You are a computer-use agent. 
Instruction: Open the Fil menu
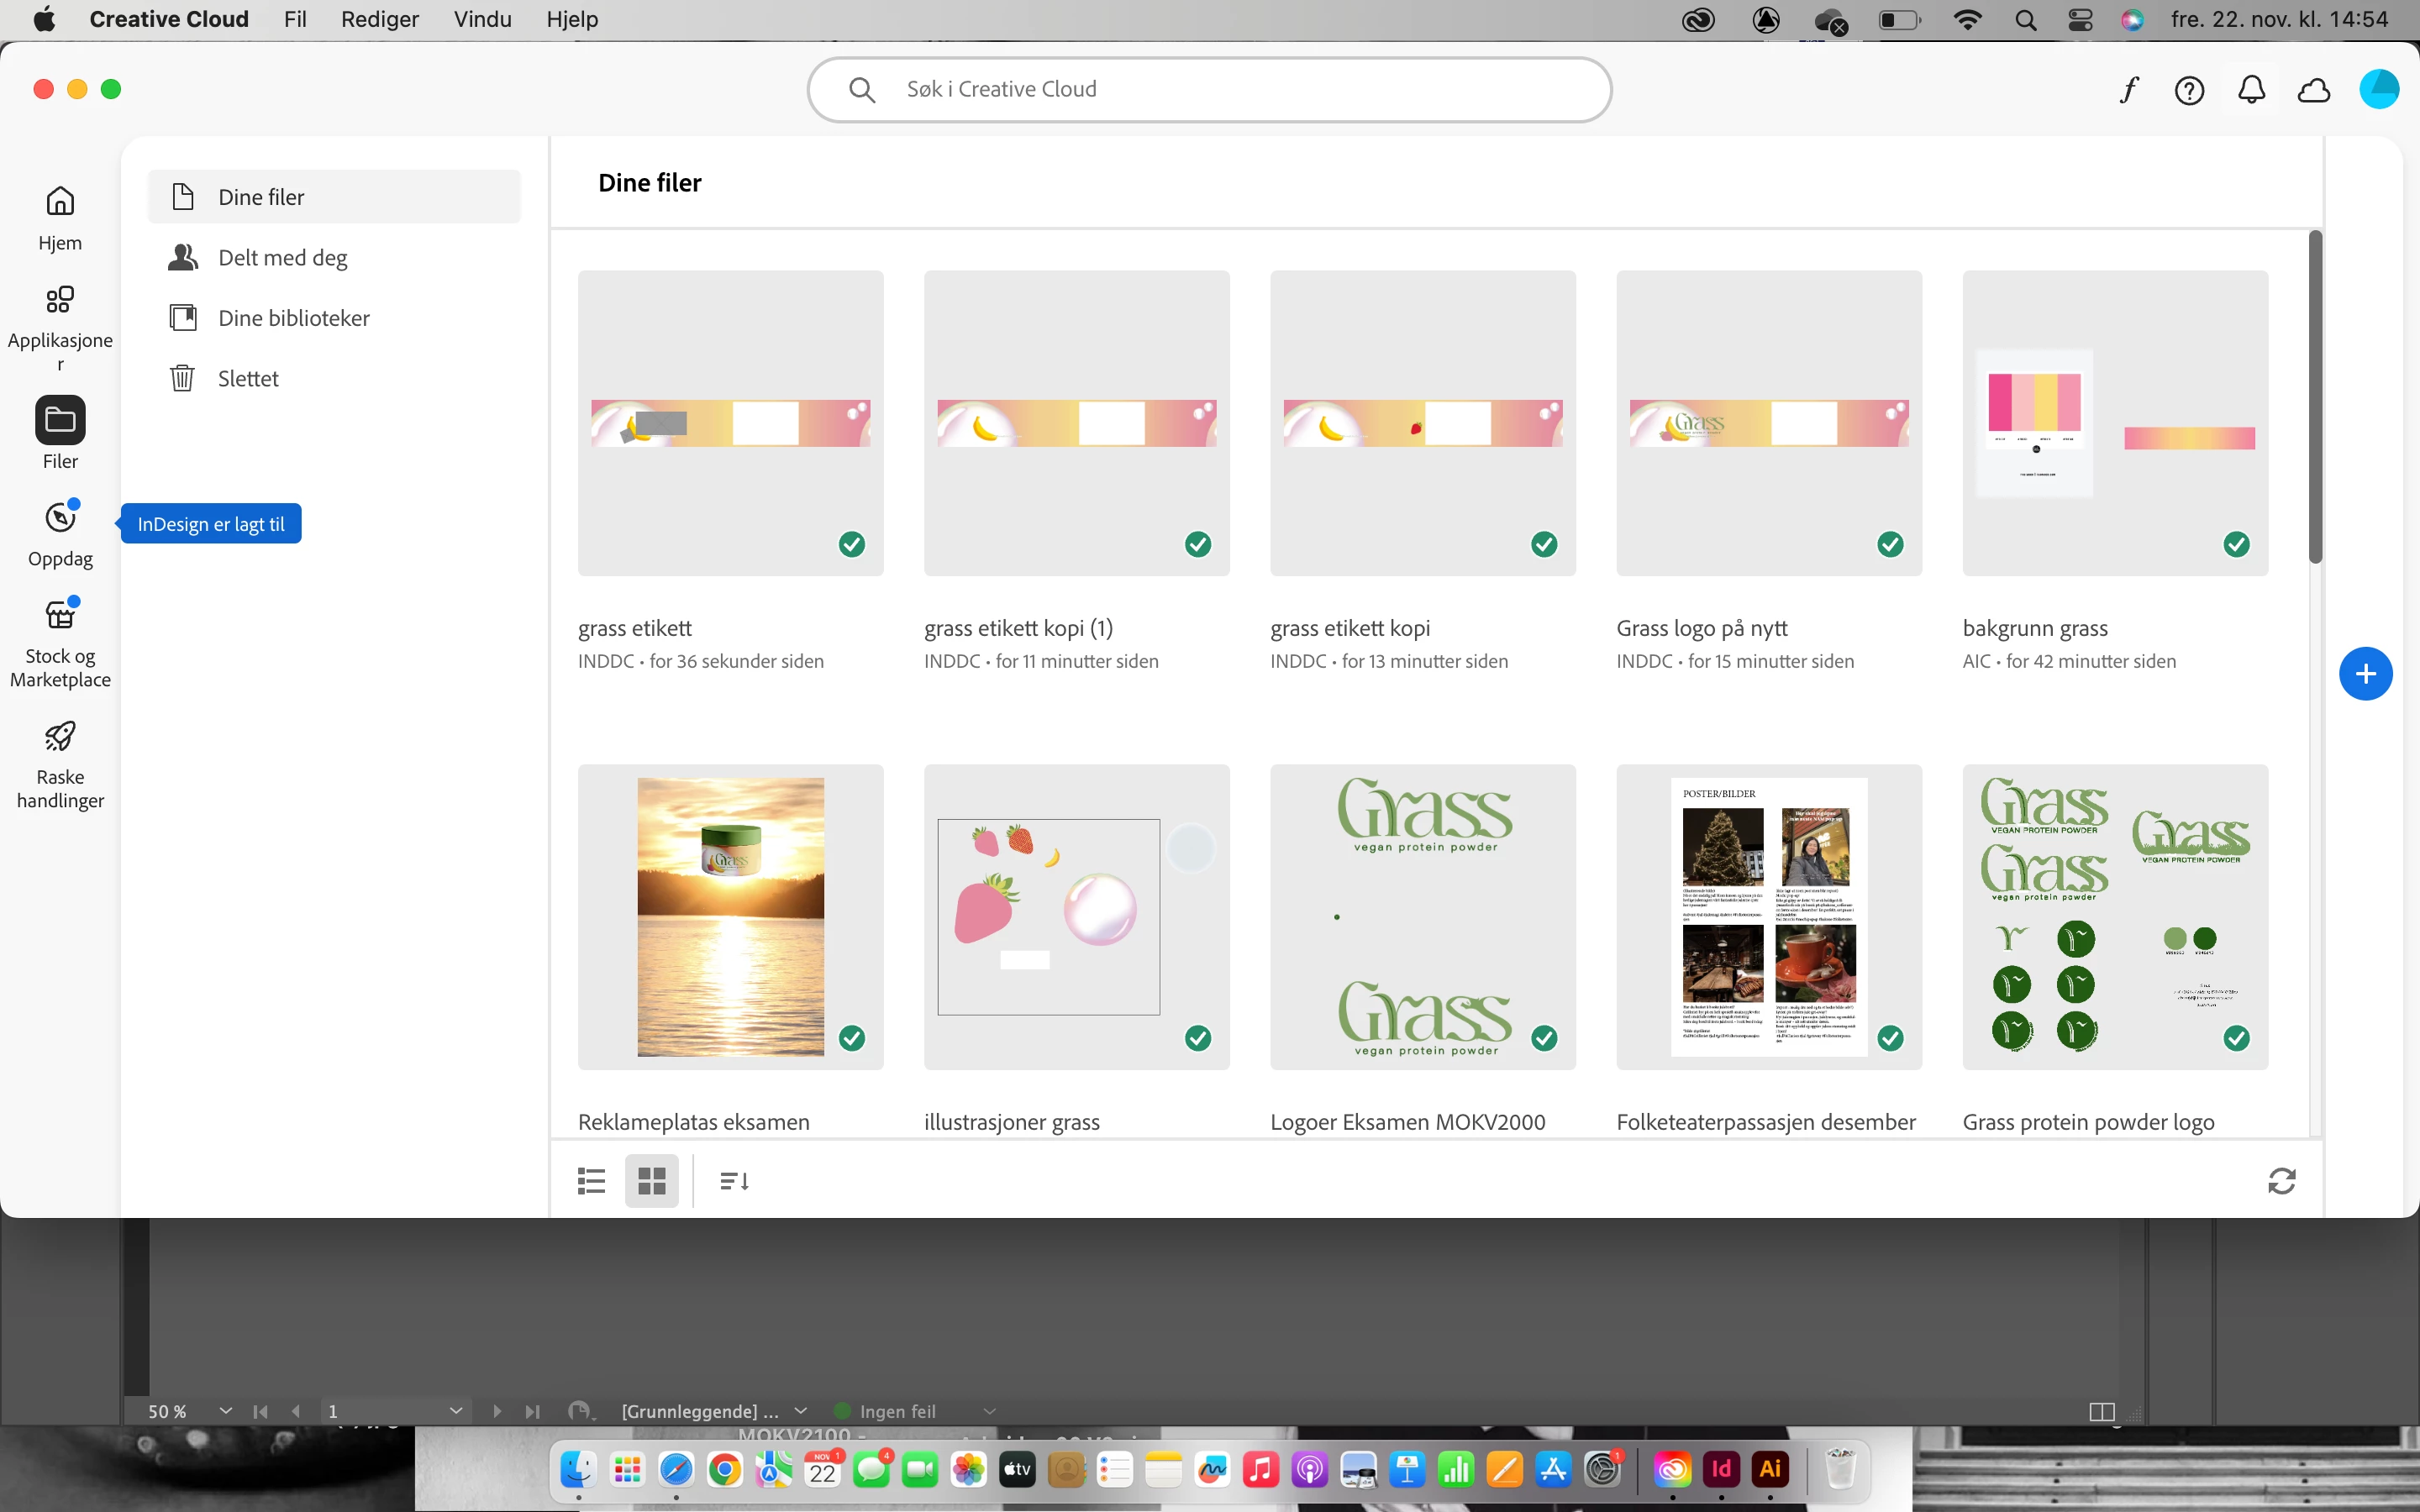295,19
